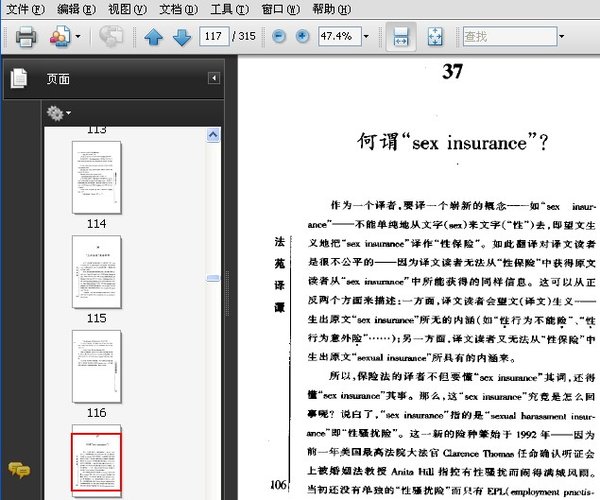Image resolution: width=600 pixels, height=500 pixels.
Task: Click the zoom in plus button
Action: coord(301,37)
